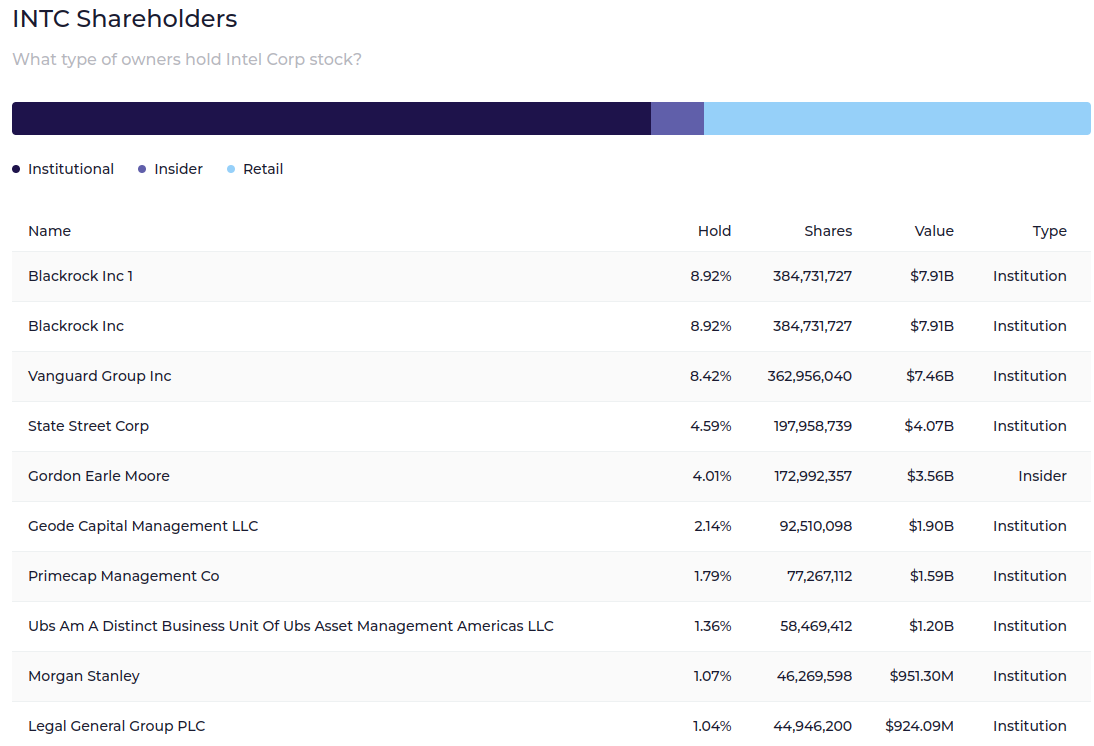
Task: Click shares count 77,267,112
Action: point(820,576)
